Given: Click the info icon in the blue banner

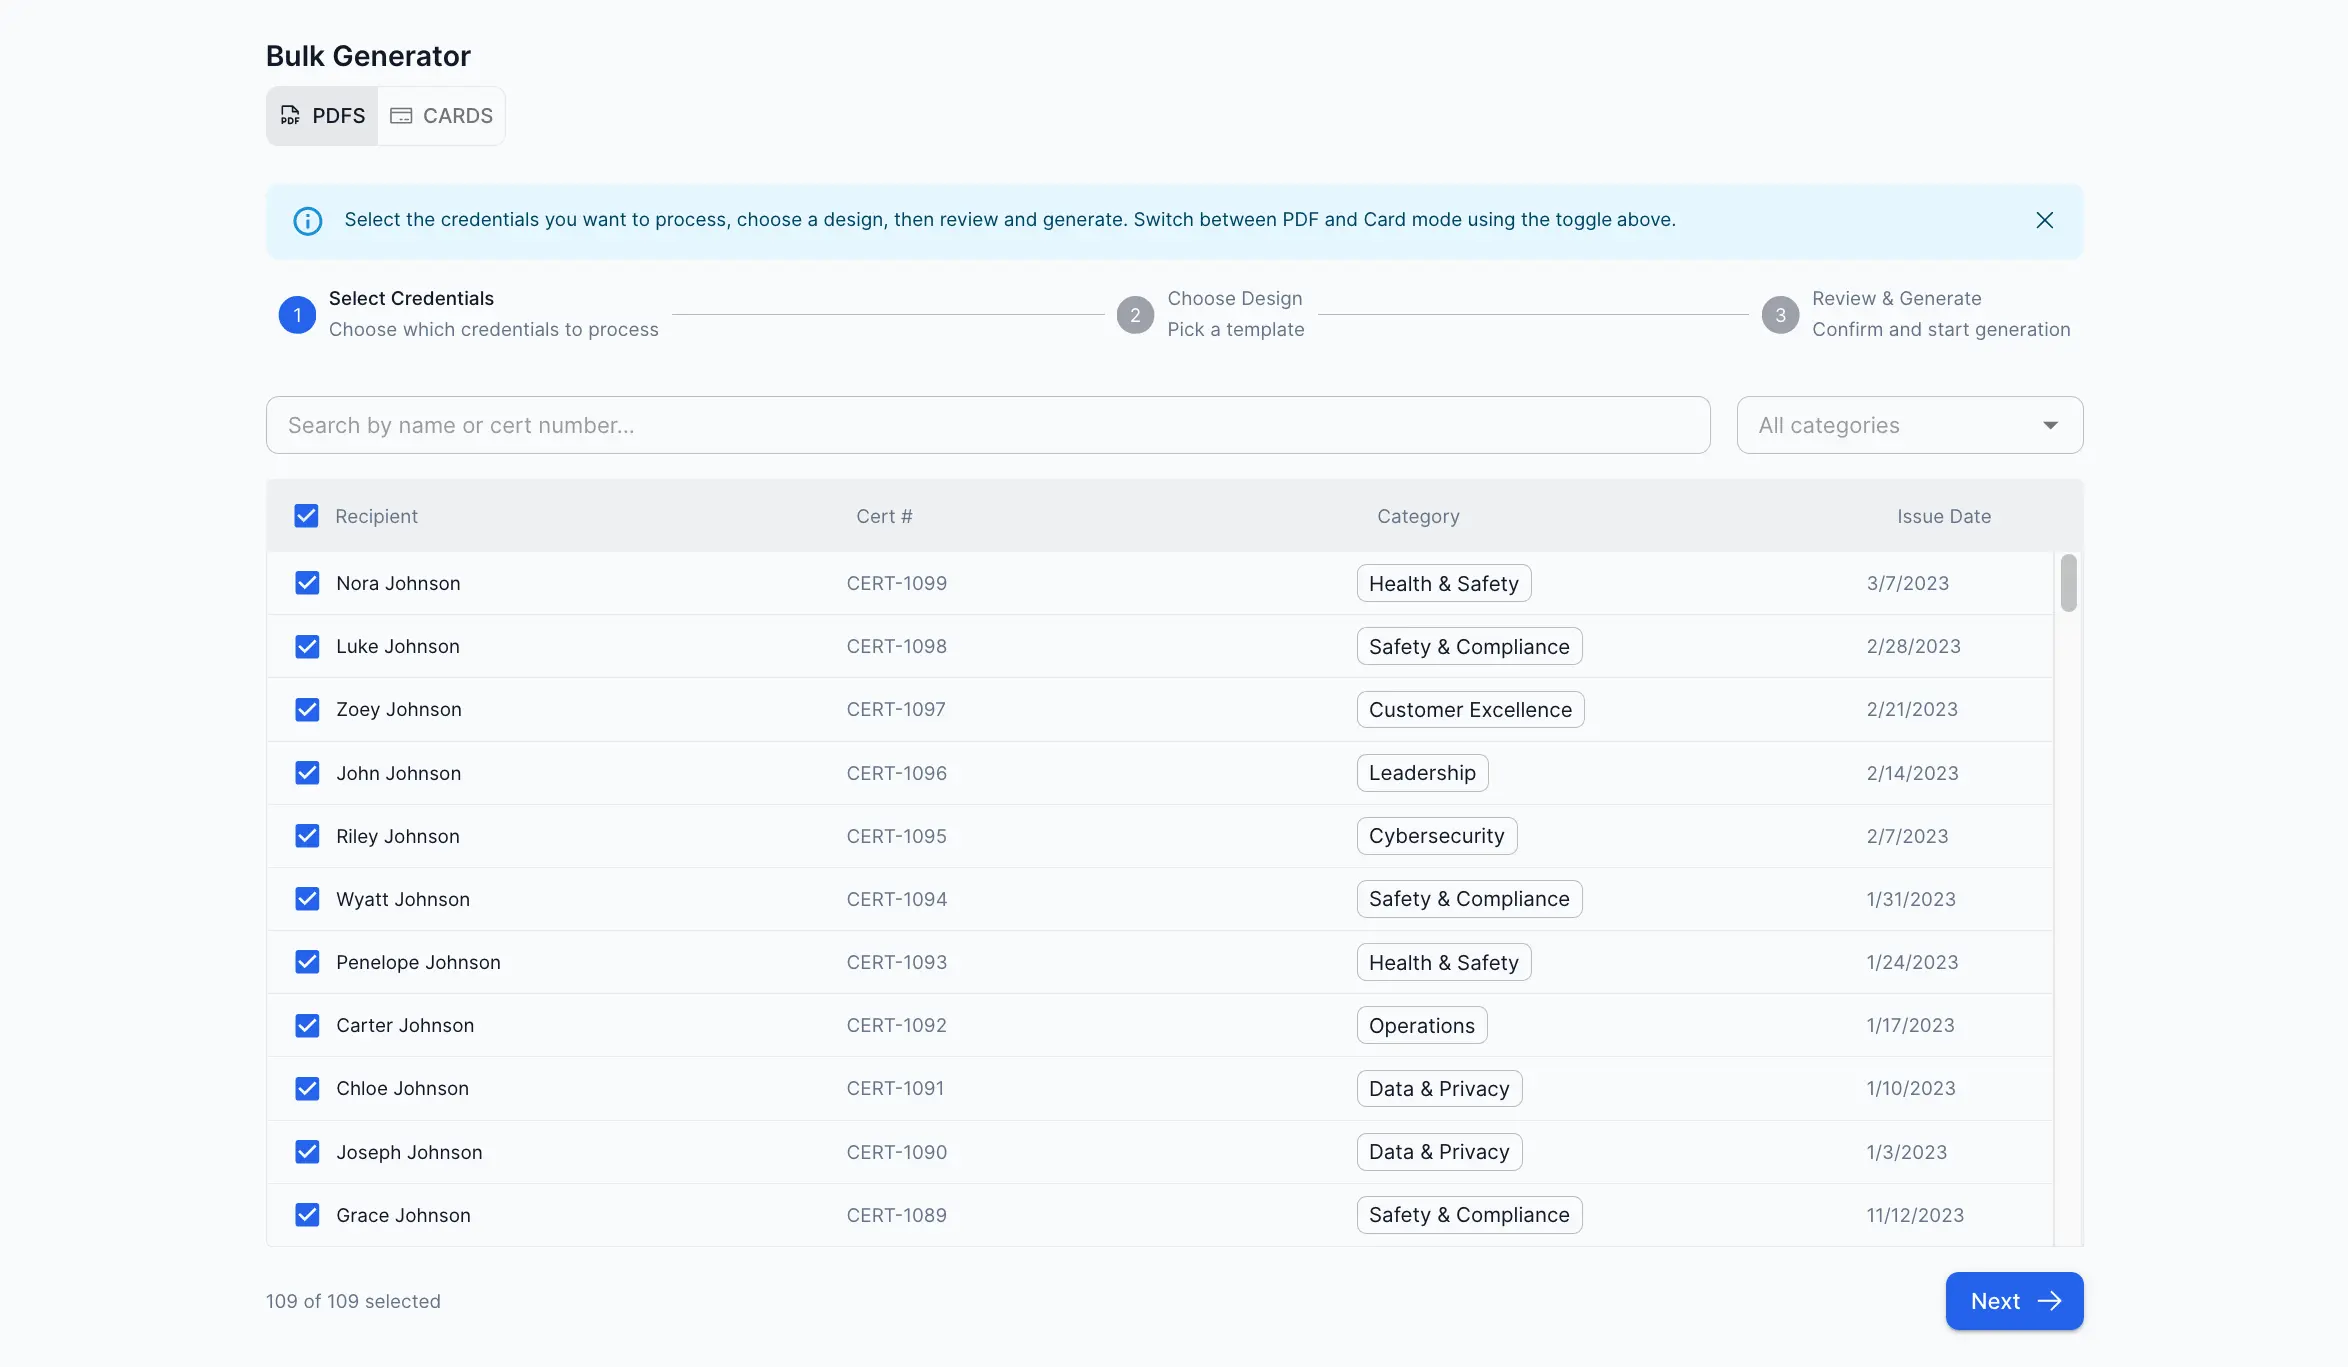Looking at the screenshot, I should (307, 221).
